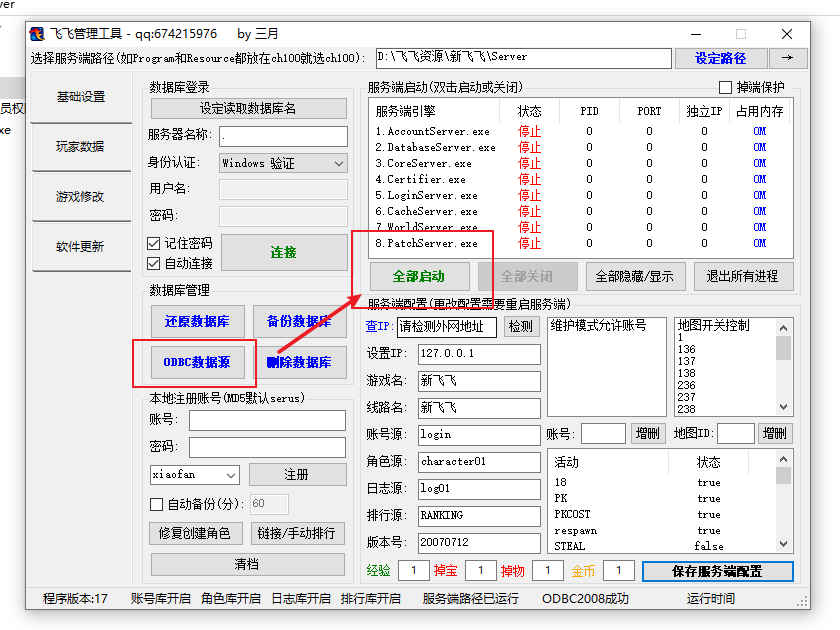
Task: Switch to the 基础设置 tab
Action: 80,97
